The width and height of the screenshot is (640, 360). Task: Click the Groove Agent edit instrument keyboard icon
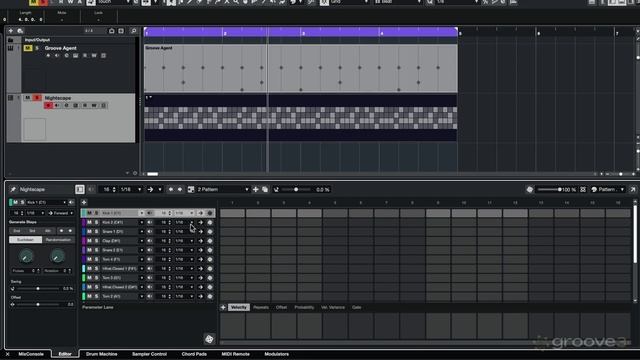click(x=76, y=56)
